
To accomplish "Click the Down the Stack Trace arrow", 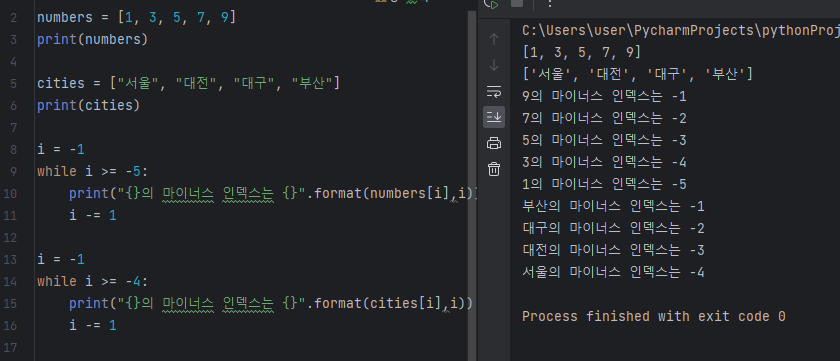I will click(494, 65).
